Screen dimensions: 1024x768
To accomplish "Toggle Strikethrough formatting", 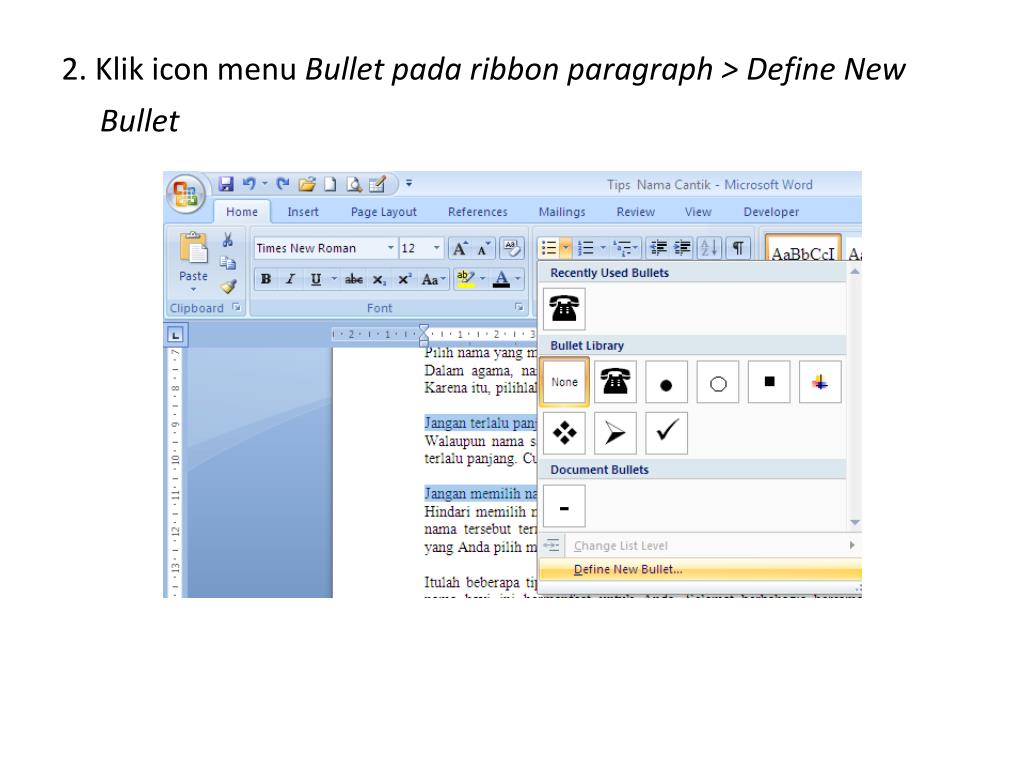I will coord(353,280).
